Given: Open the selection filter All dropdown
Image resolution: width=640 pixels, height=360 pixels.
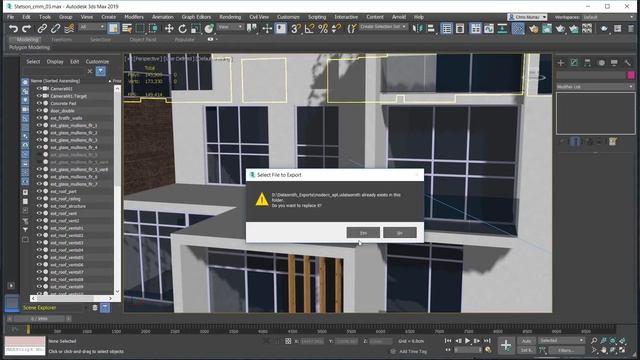Looking at the screenshot, I should pyautogui.click(x=92, y=27).
